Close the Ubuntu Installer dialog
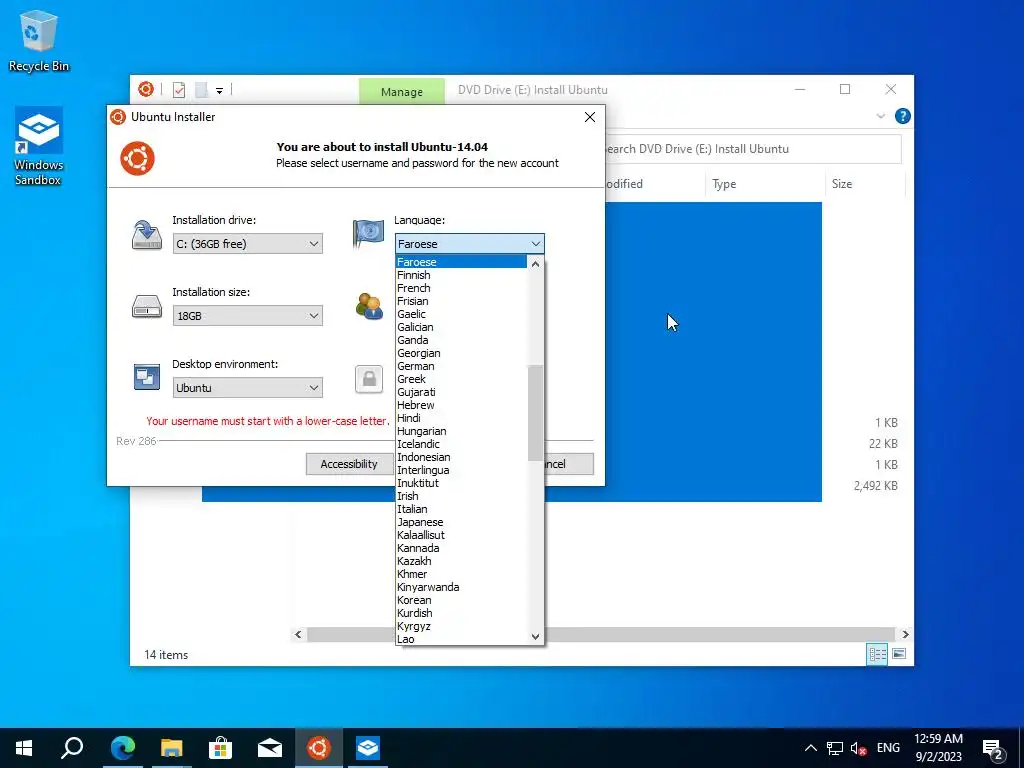The height and width of the screenshot is (768, 1024). (590, 117)
